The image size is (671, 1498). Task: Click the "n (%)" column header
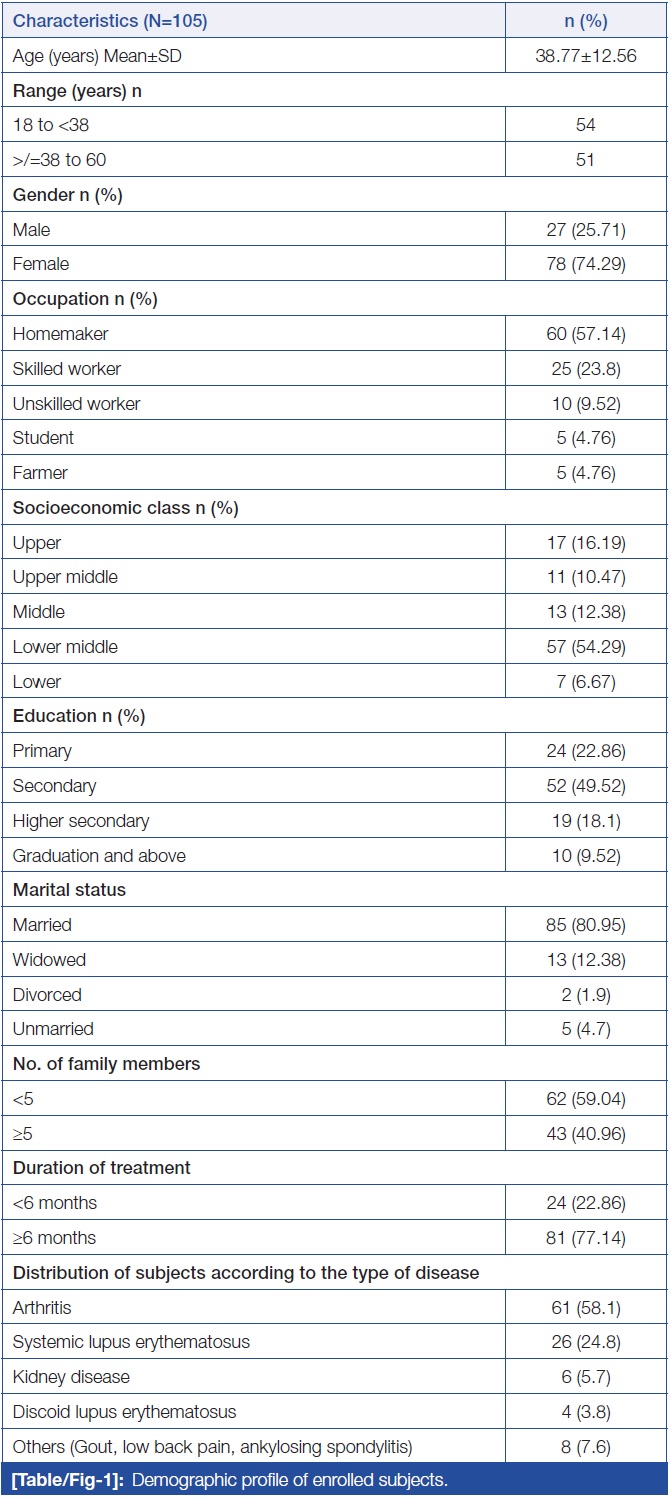click(x=585, y=21)
